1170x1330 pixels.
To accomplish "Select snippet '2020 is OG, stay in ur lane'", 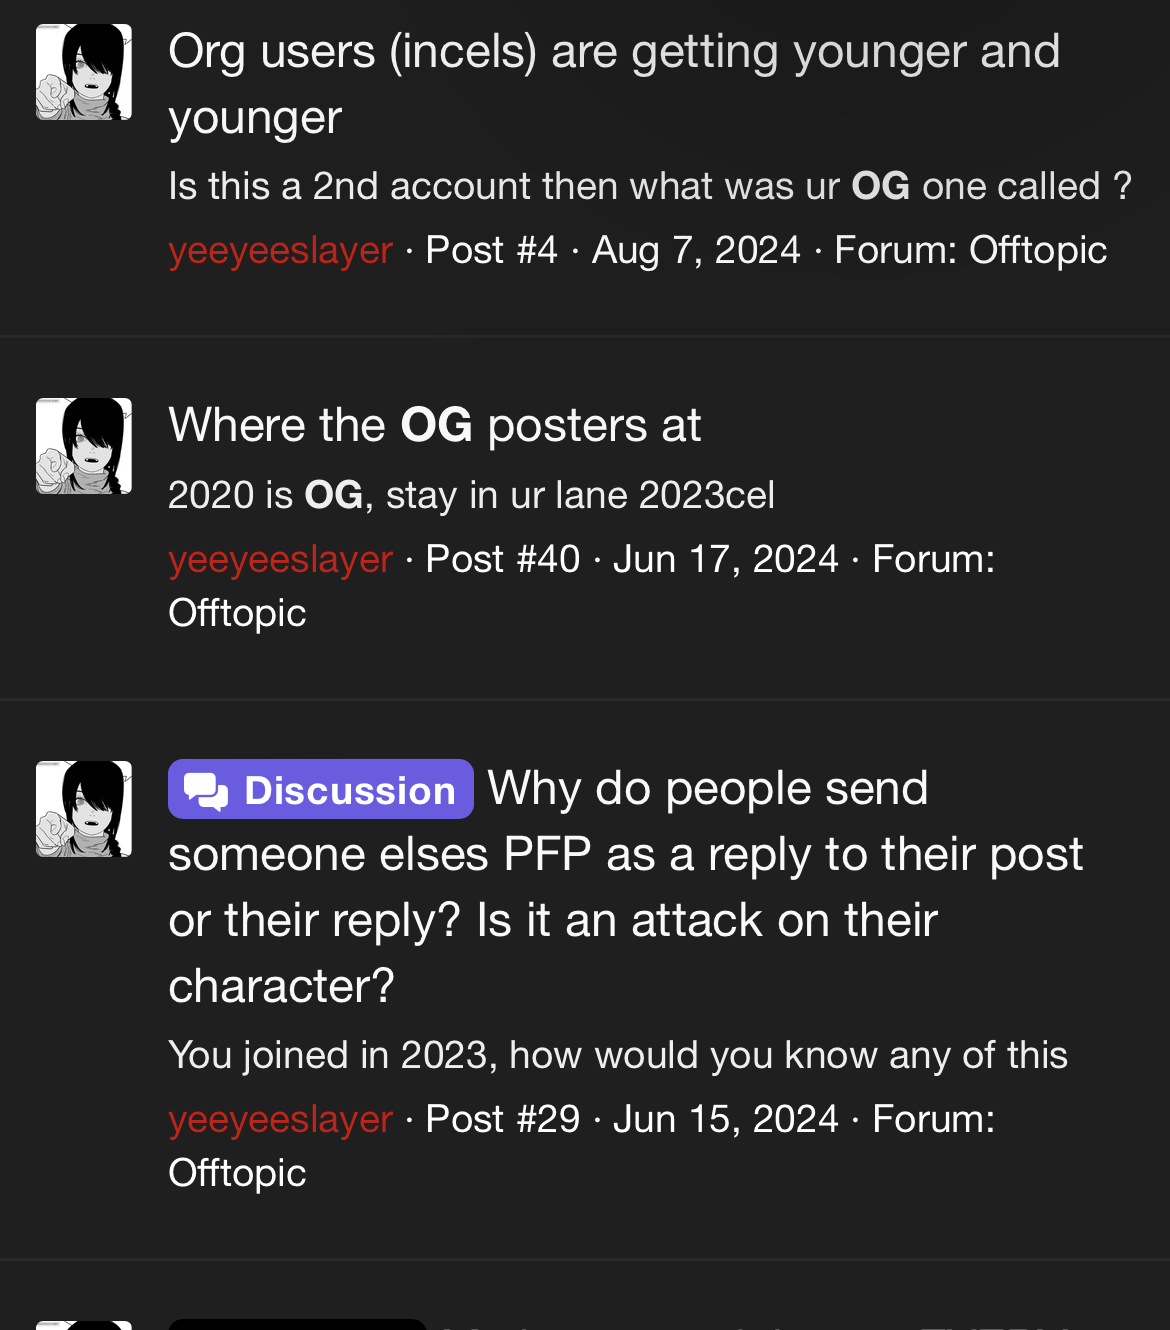I will [471, 495].
